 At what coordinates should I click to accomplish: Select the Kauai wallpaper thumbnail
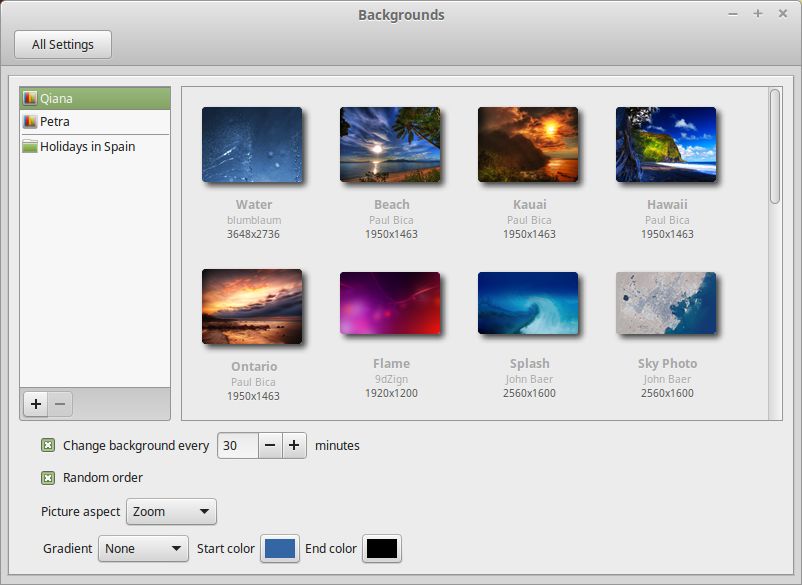point(528,145)
